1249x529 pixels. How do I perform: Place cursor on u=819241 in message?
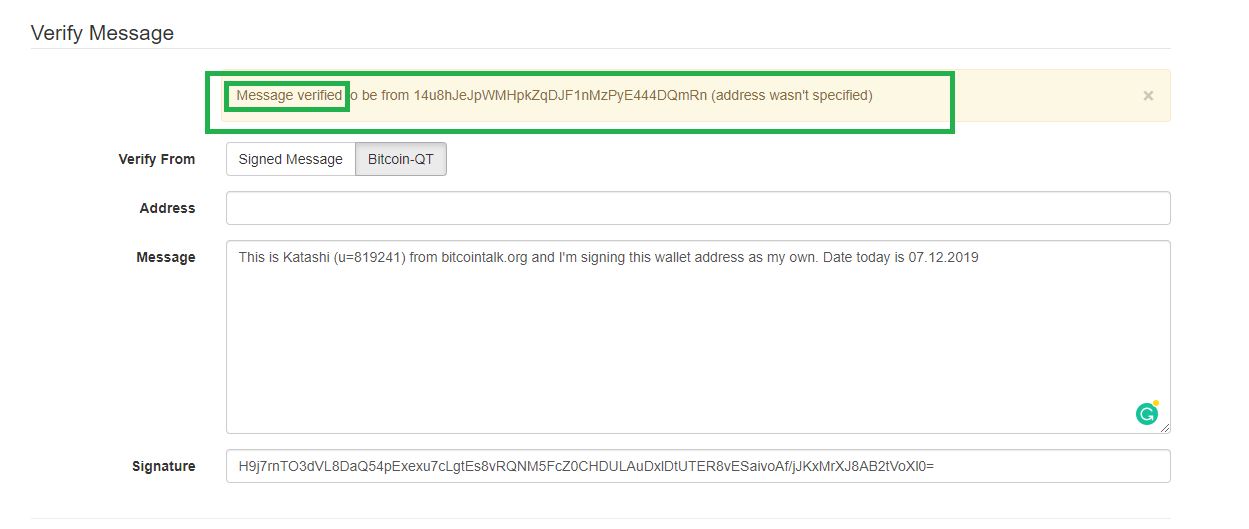[369, 257]
